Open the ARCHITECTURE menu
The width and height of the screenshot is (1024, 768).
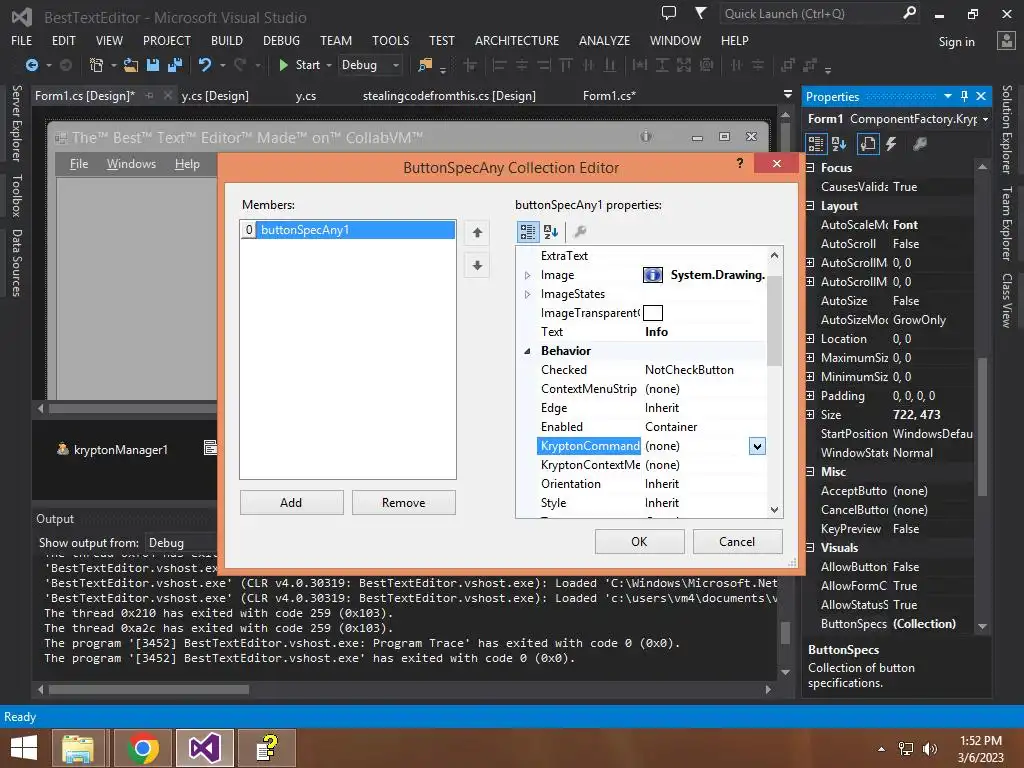517,40
